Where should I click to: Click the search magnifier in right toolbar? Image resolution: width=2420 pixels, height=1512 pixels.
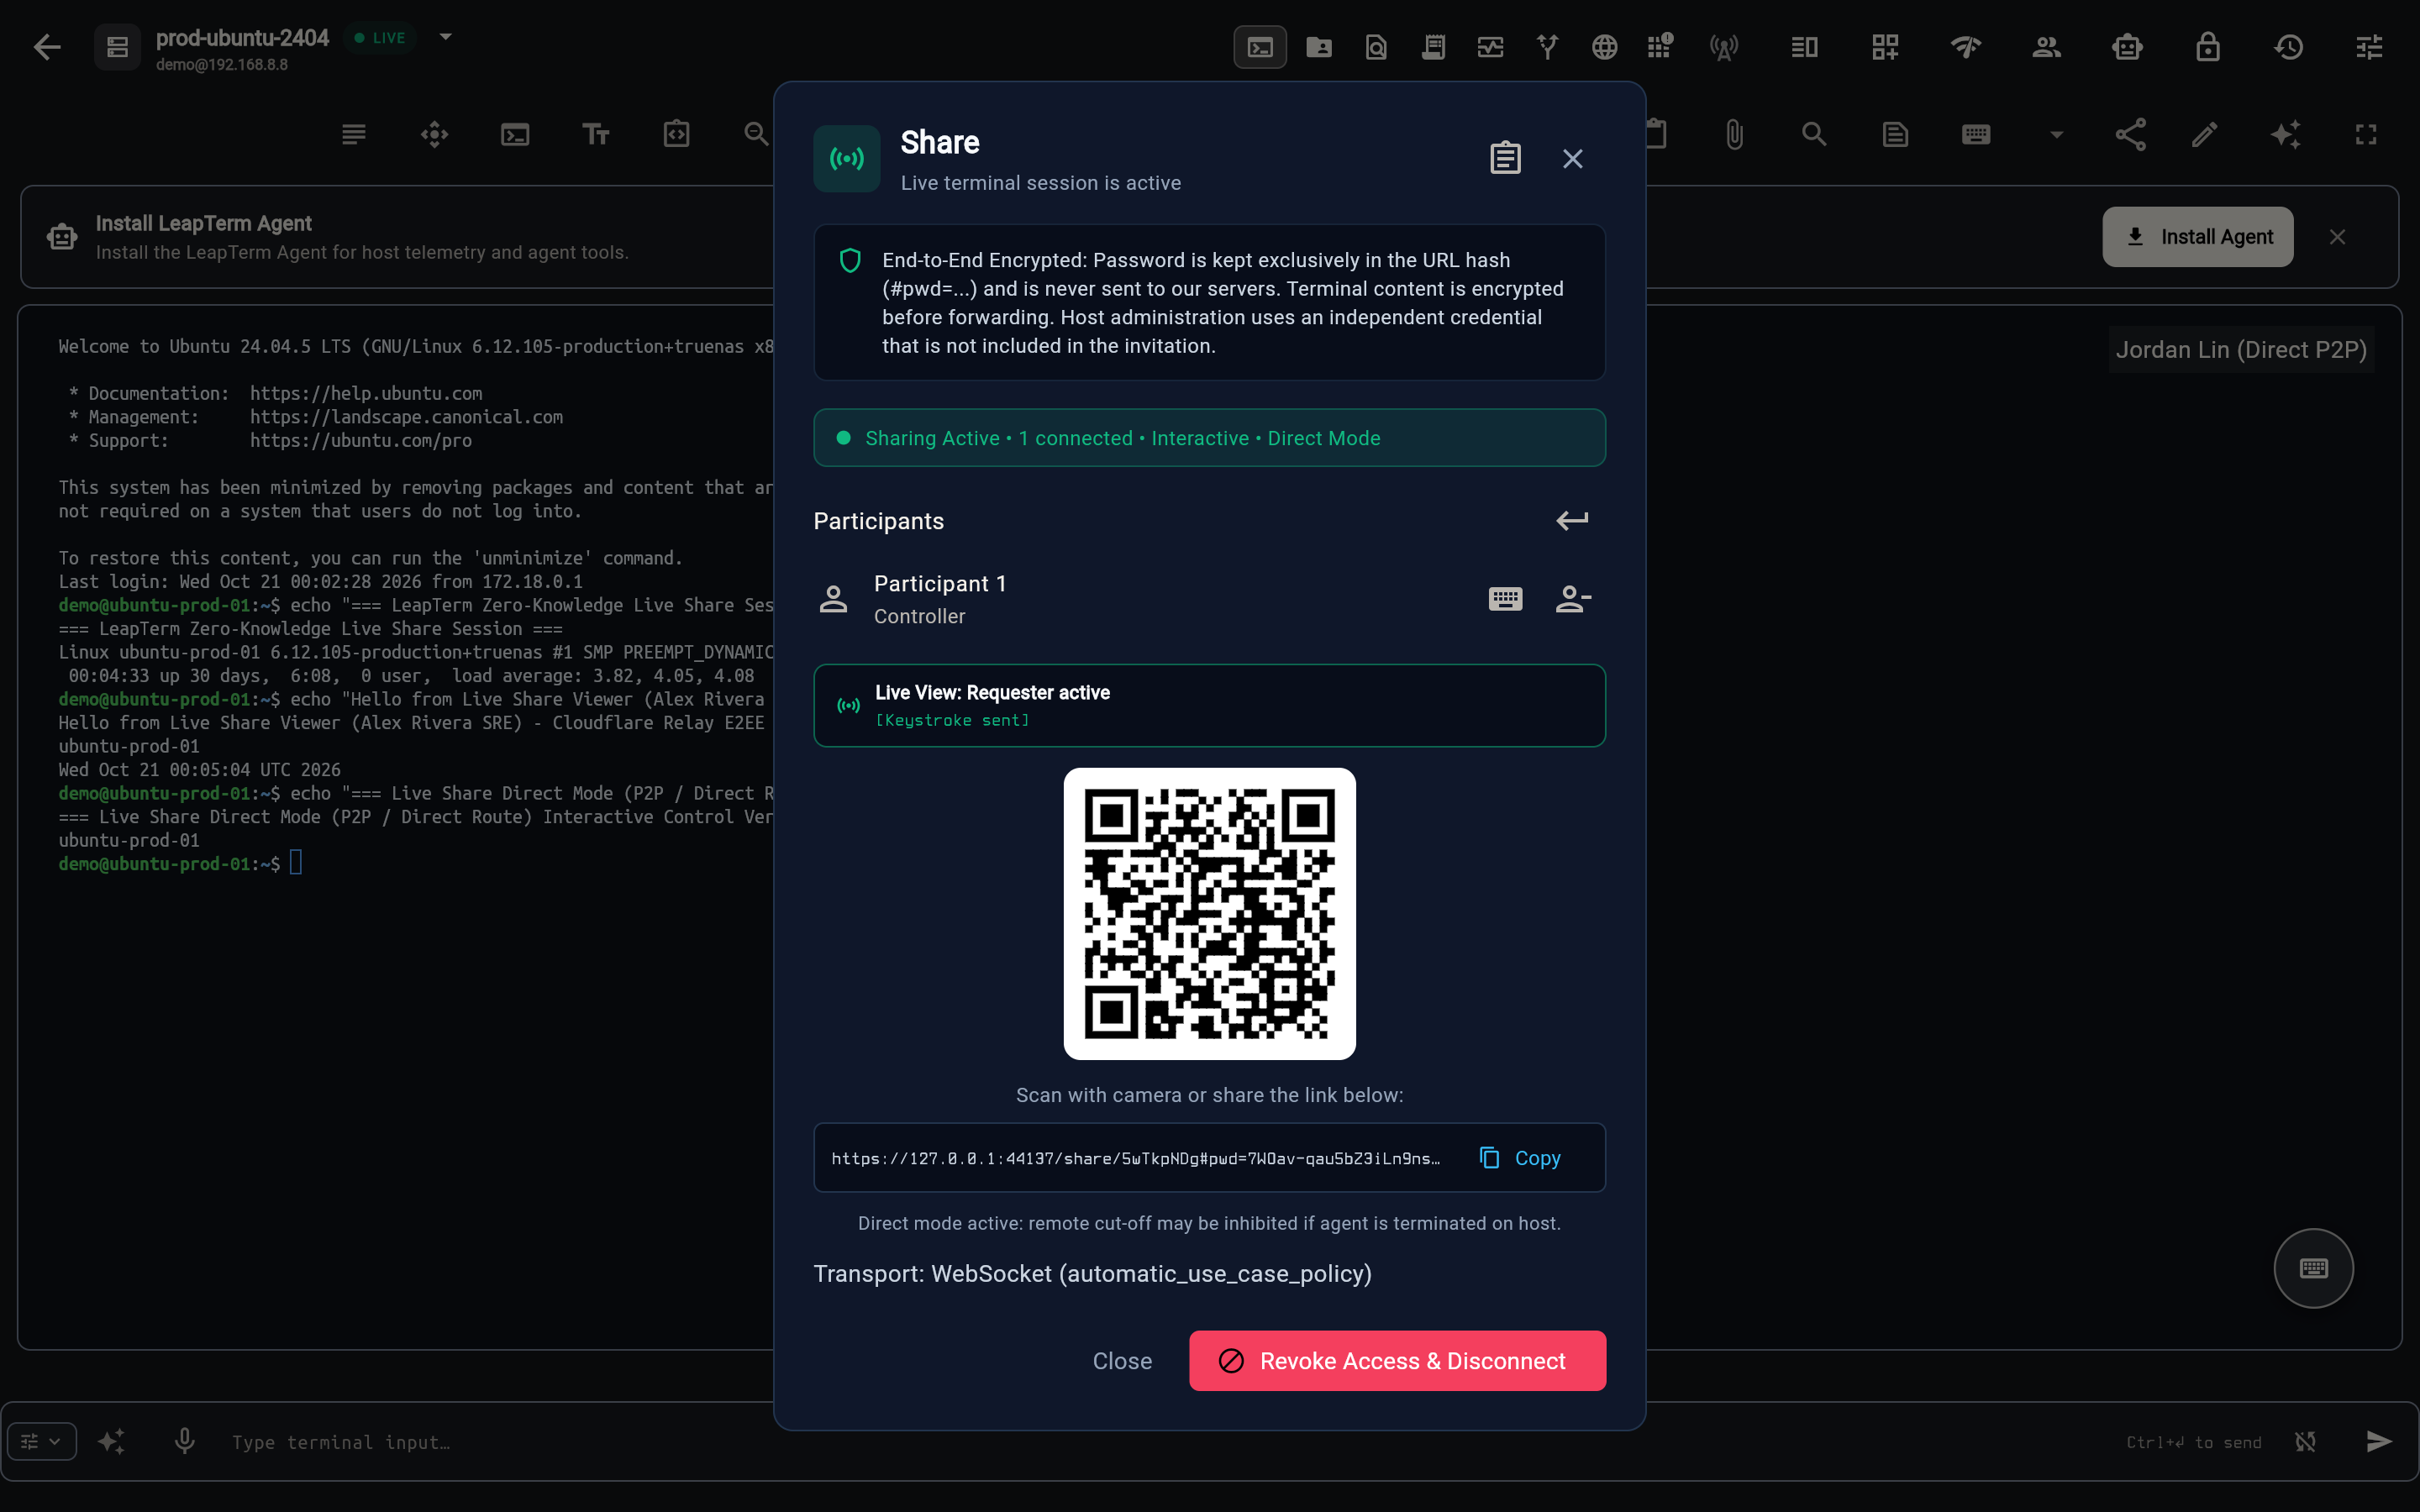1814,134
